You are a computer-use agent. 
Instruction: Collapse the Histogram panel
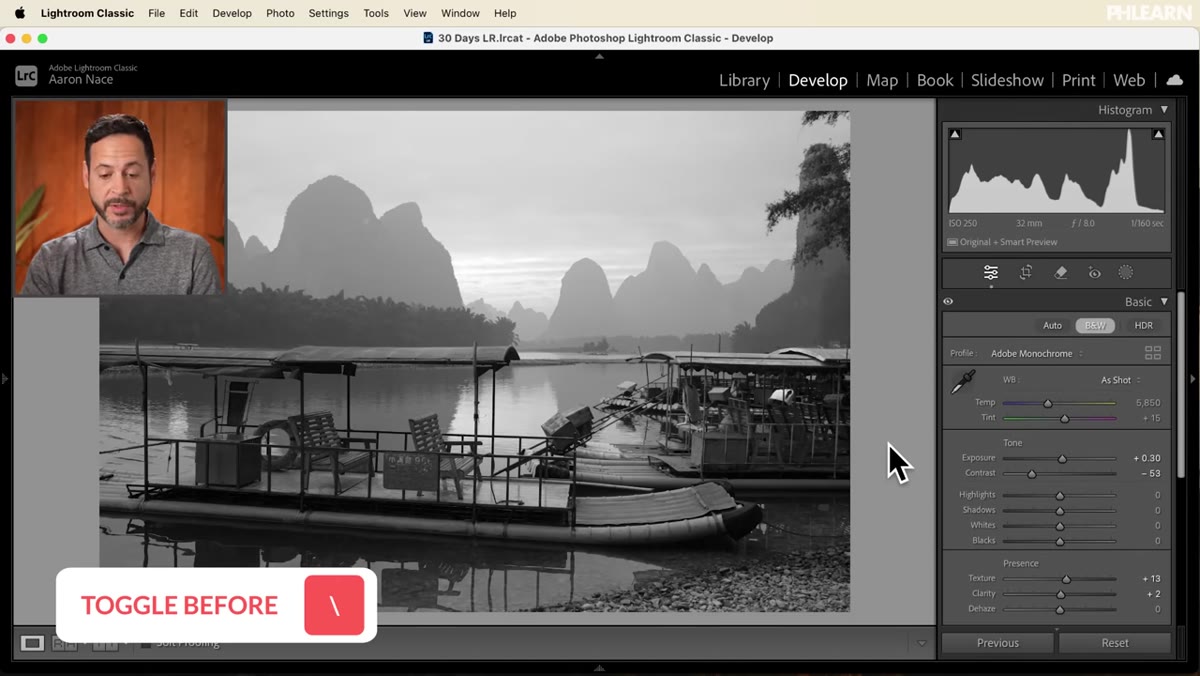[x=1164, y=110]
